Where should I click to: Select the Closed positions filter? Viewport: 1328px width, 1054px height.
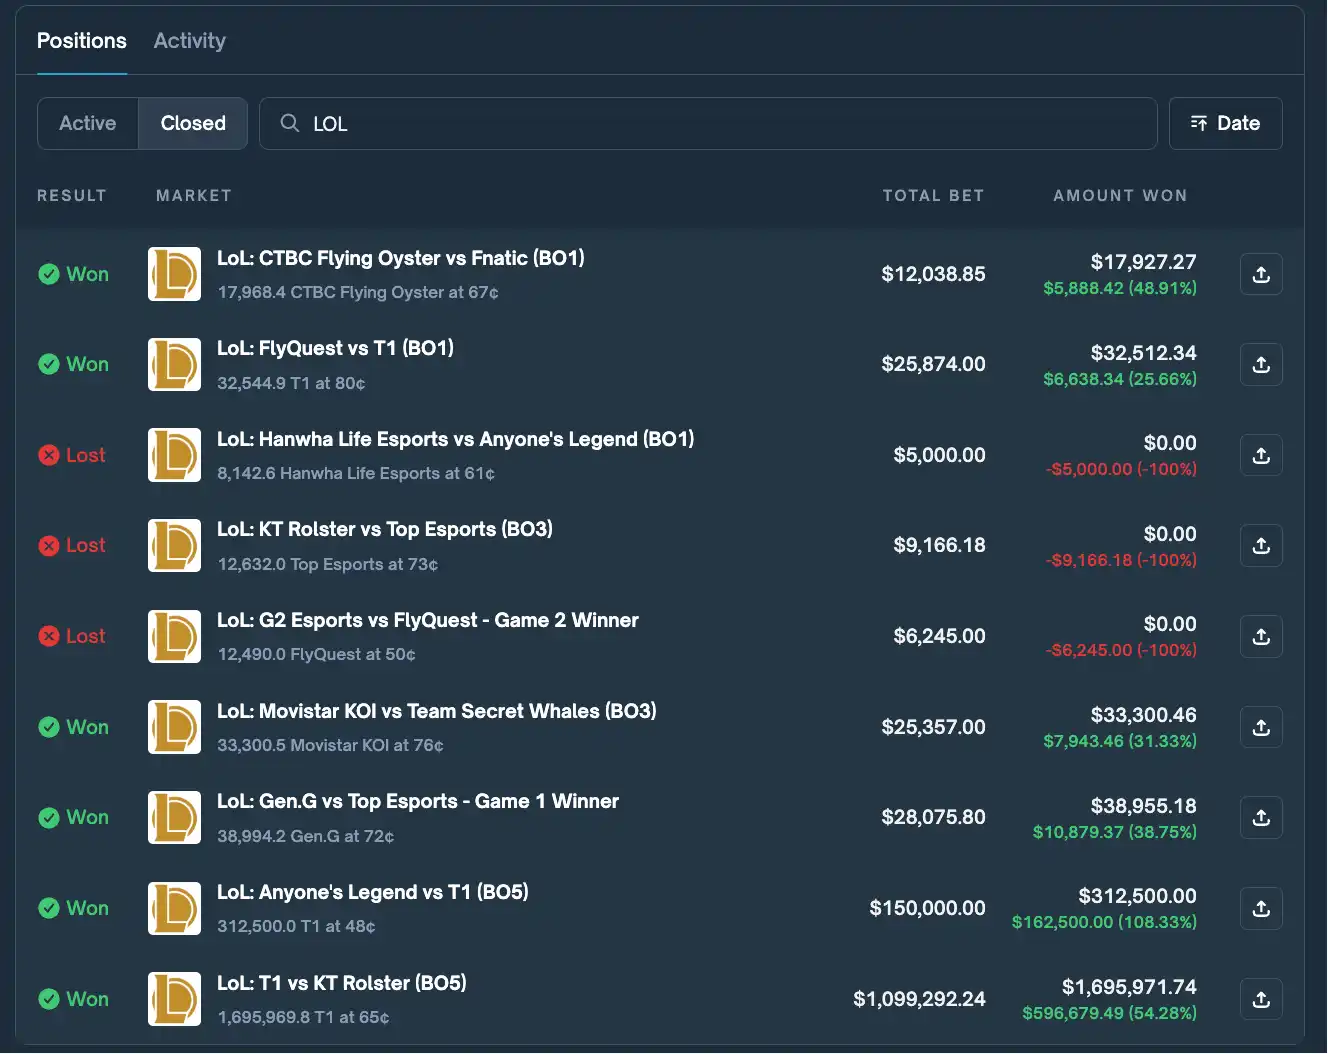[x=192, y=123]
